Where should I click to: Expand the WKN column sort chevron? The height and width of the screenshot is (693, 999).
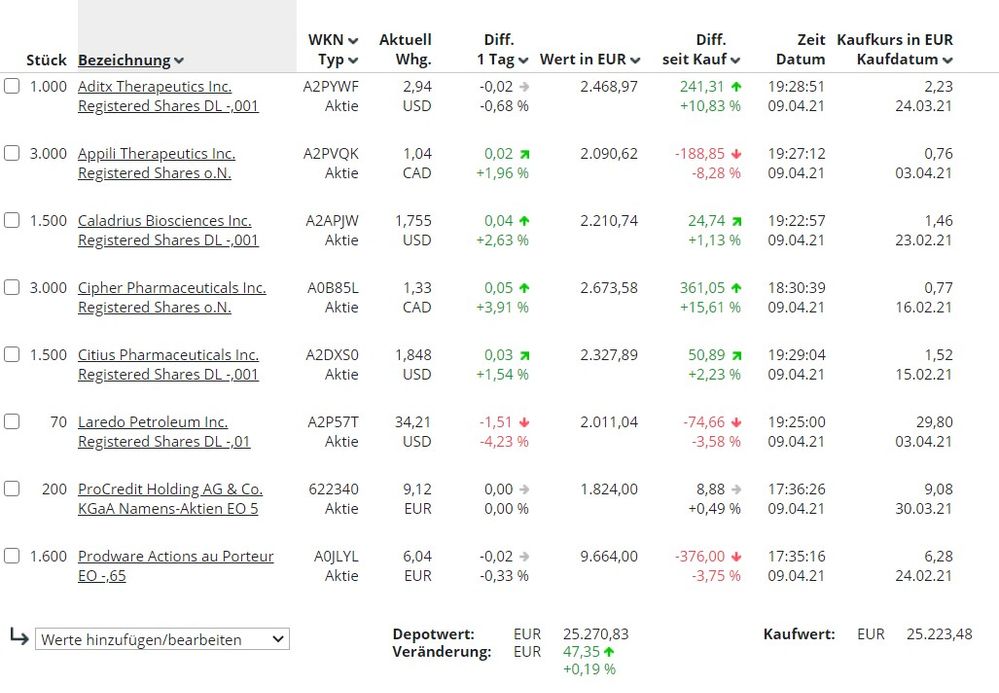click(352, 41)
